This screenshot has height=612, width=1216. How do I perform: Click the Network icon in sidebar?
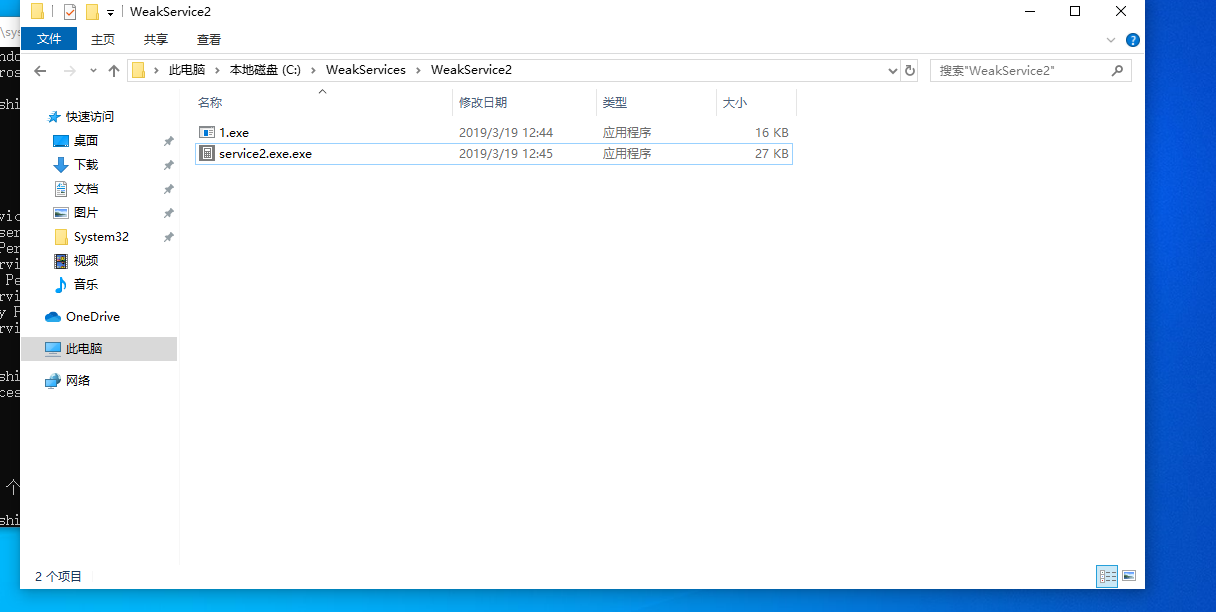pos(53,381)
